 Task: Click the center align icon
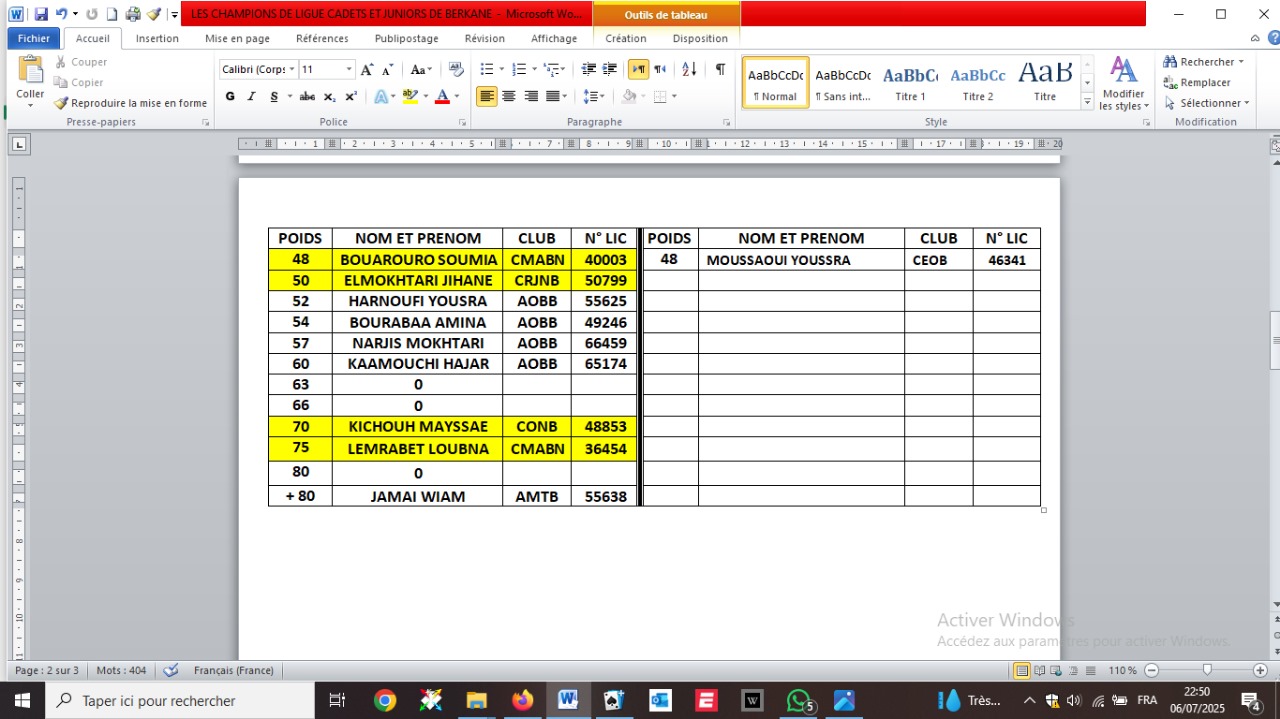[509, 97]
